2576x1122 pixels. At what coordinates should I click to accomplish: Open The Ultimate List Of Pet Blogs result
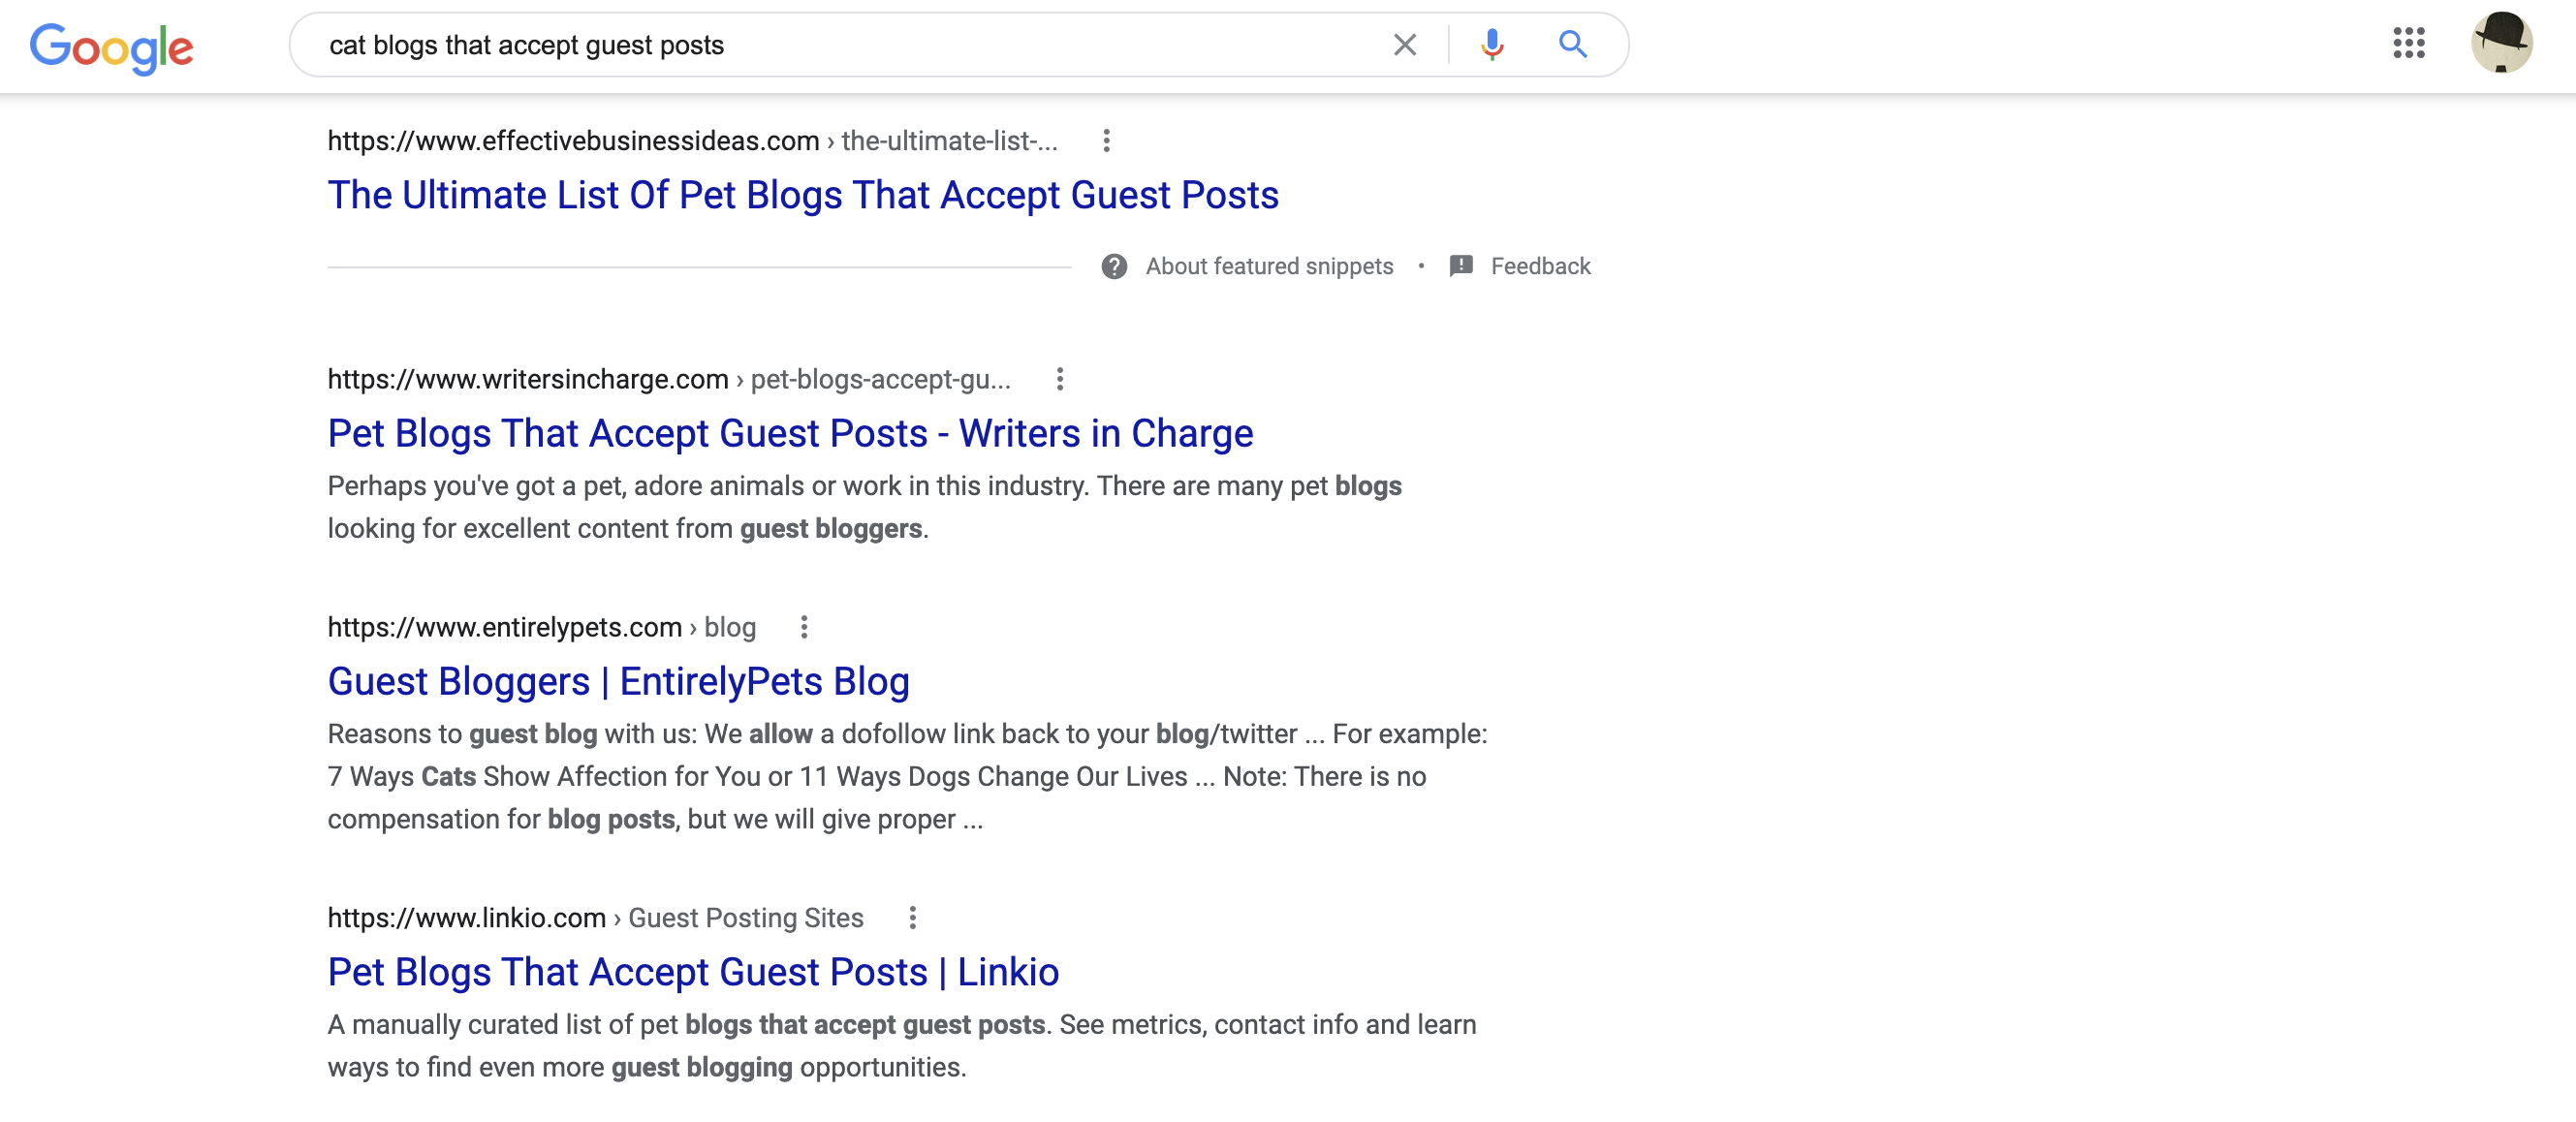pos(803,195)
